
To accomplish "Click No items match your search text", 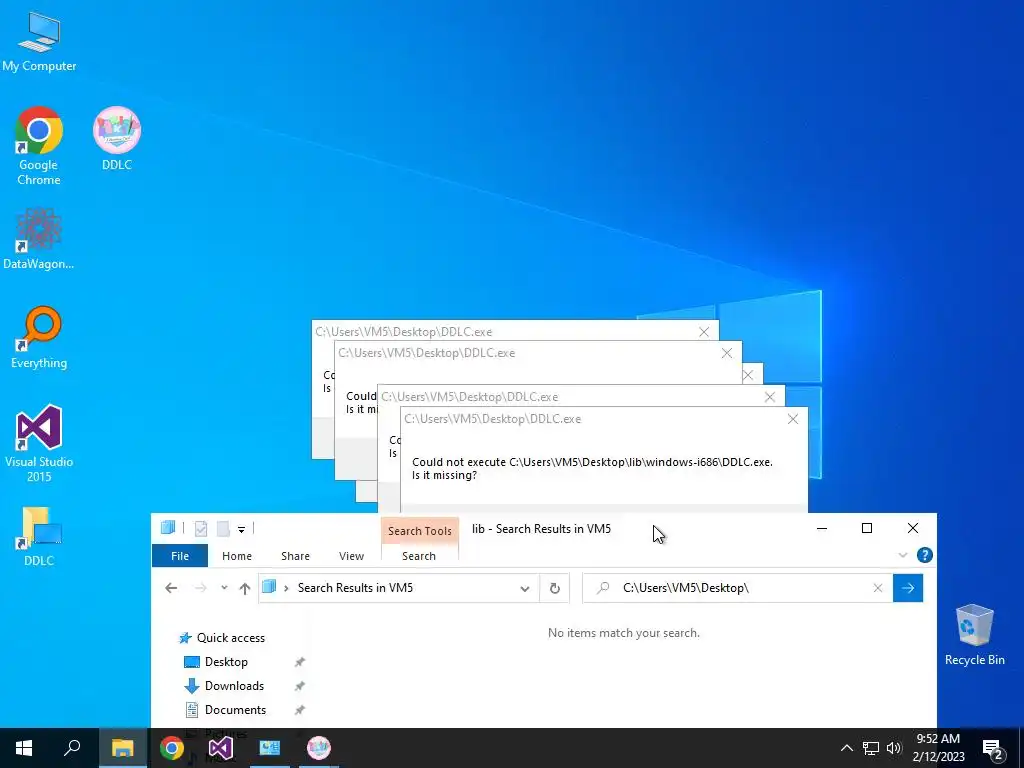I will (x=624, y=633).
